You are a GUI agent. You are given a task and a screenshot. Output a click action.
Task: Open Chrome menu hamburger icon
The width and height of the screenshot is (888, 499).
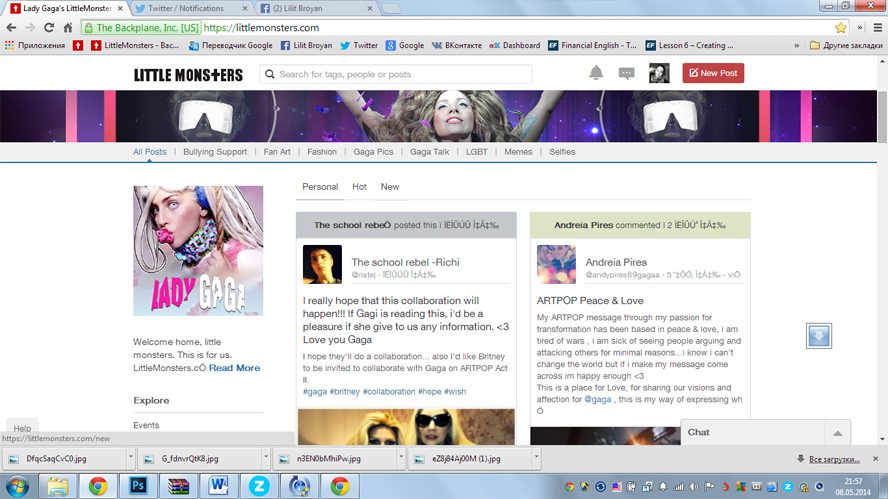coord(878,28)
